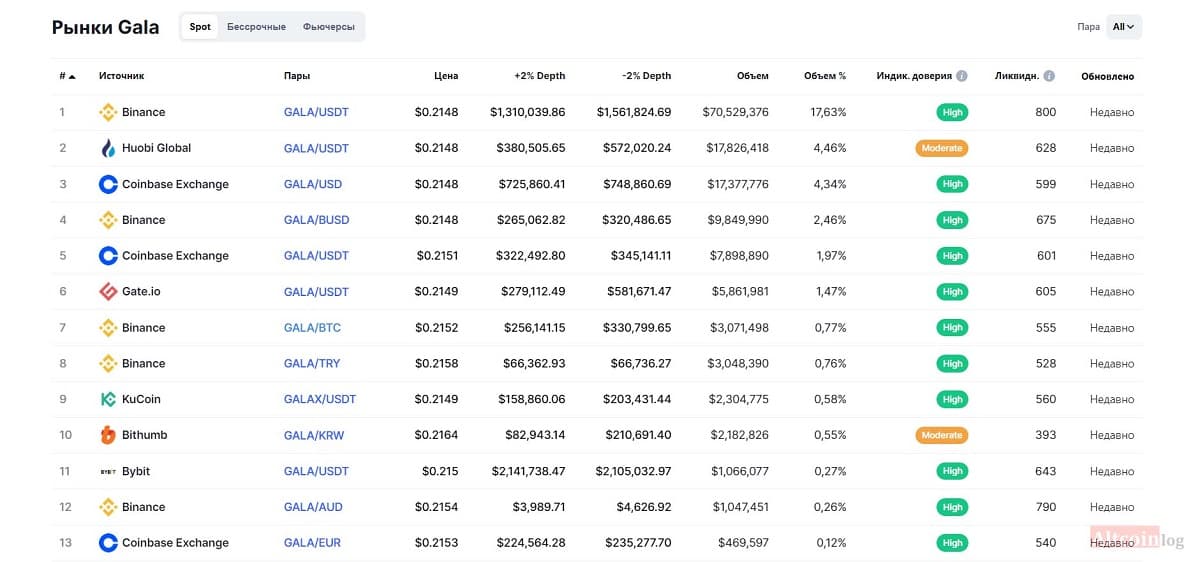
Task: Click volume value $70,529,376
Action: point(736,112)
